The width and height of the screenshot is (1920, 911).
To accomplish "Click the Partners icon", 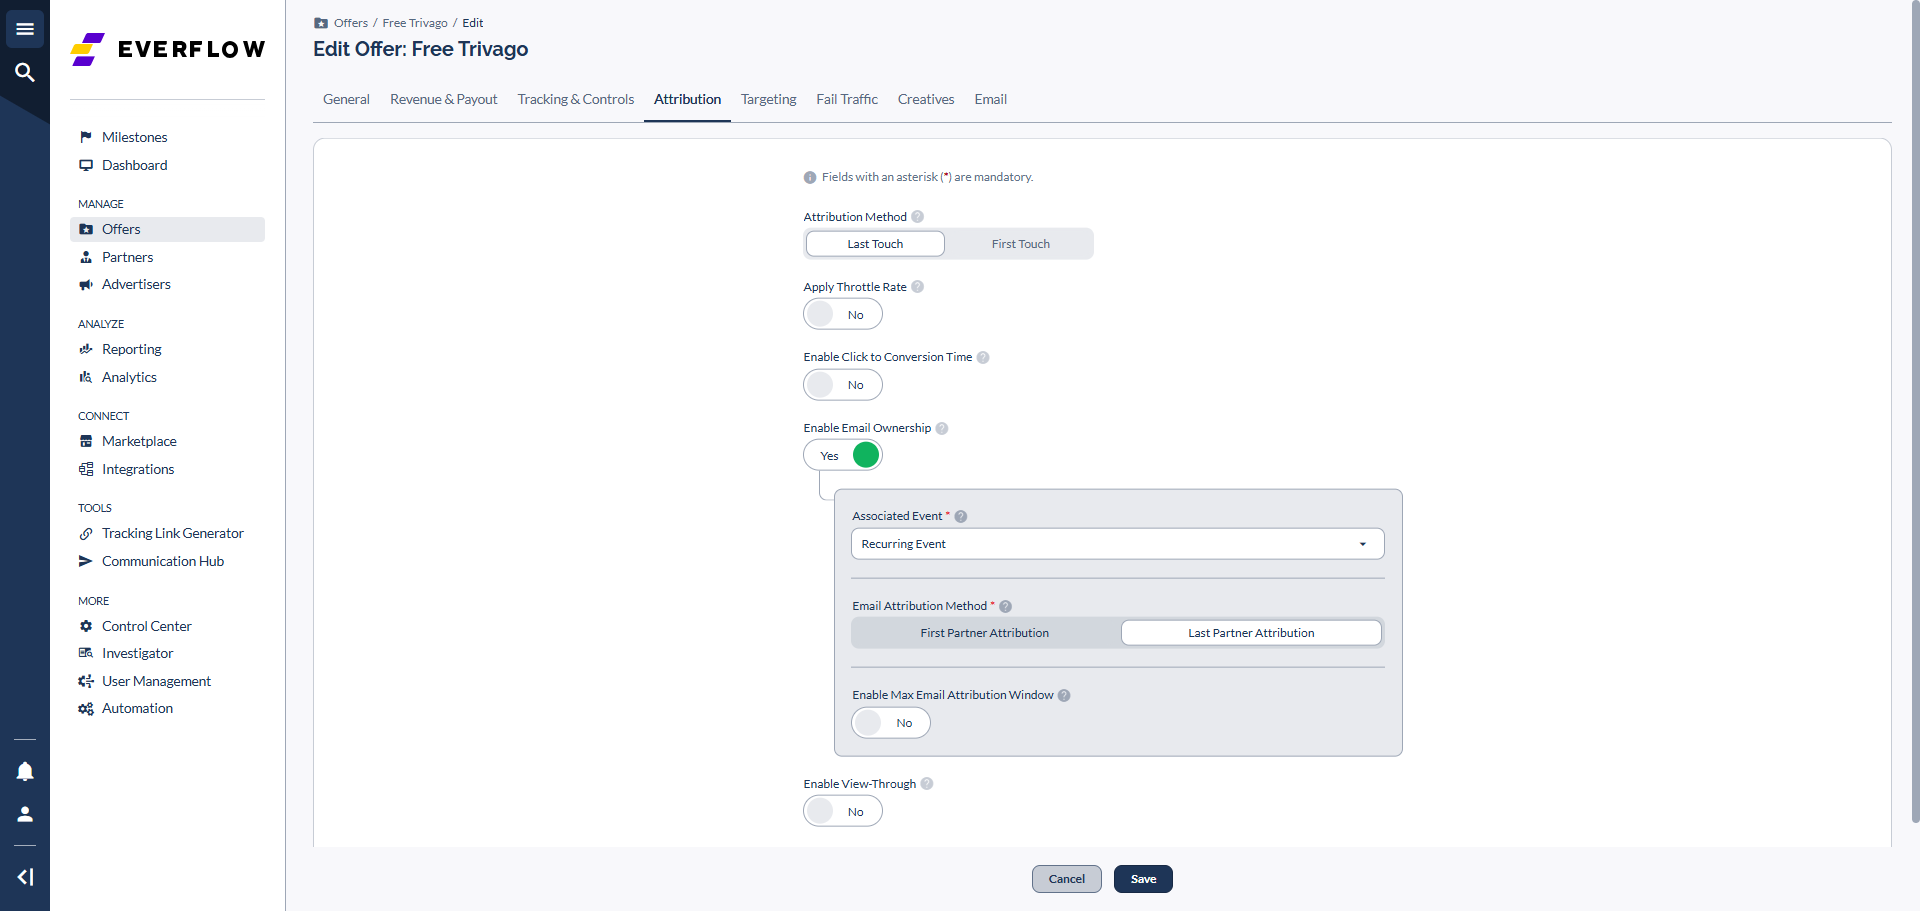I will (86, 257).
